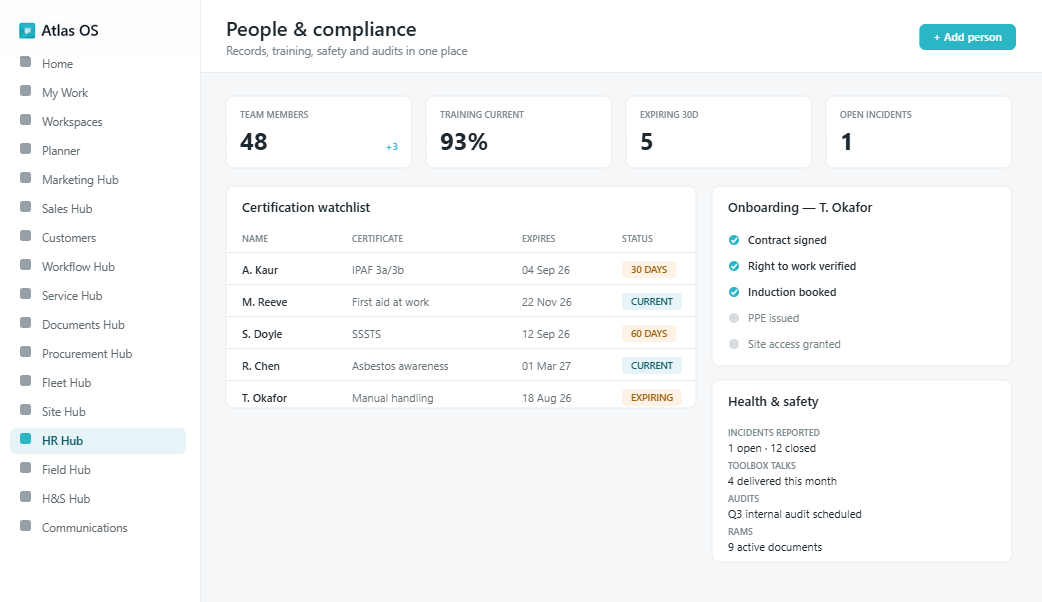Click the IPAF 3a/3b certificate cell
Image resolution: width=1042 pixels, height=602 pixels.
coord(377,270)
